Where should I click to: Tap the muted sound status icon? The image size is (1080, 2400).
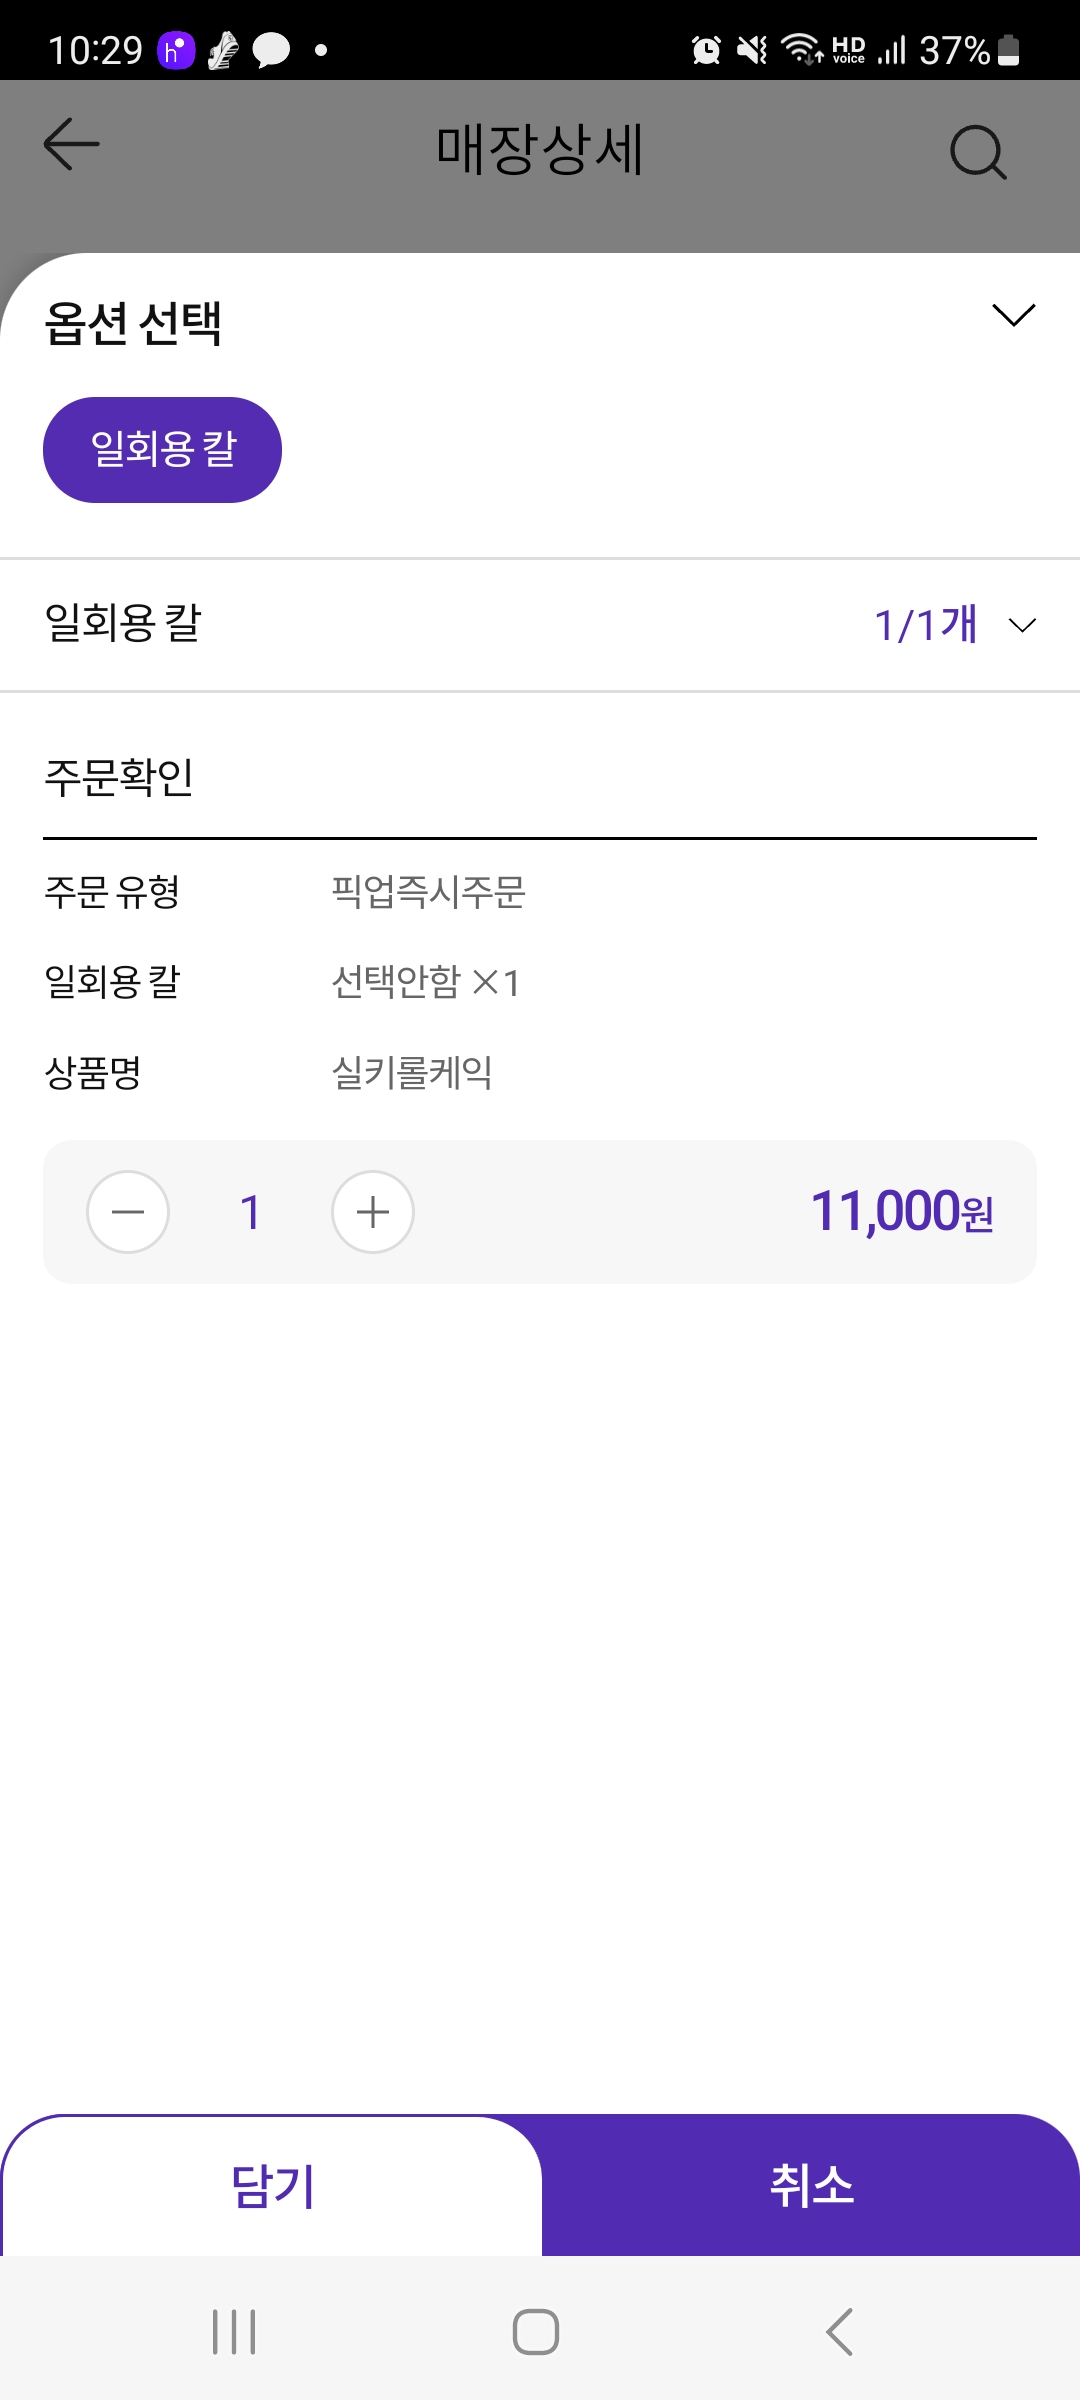coord(752,50)
